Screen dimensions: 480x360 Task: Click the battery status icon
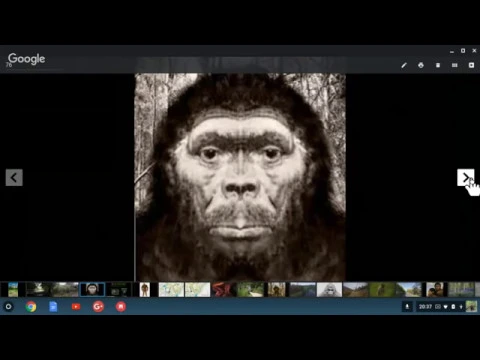pos(453,307)
